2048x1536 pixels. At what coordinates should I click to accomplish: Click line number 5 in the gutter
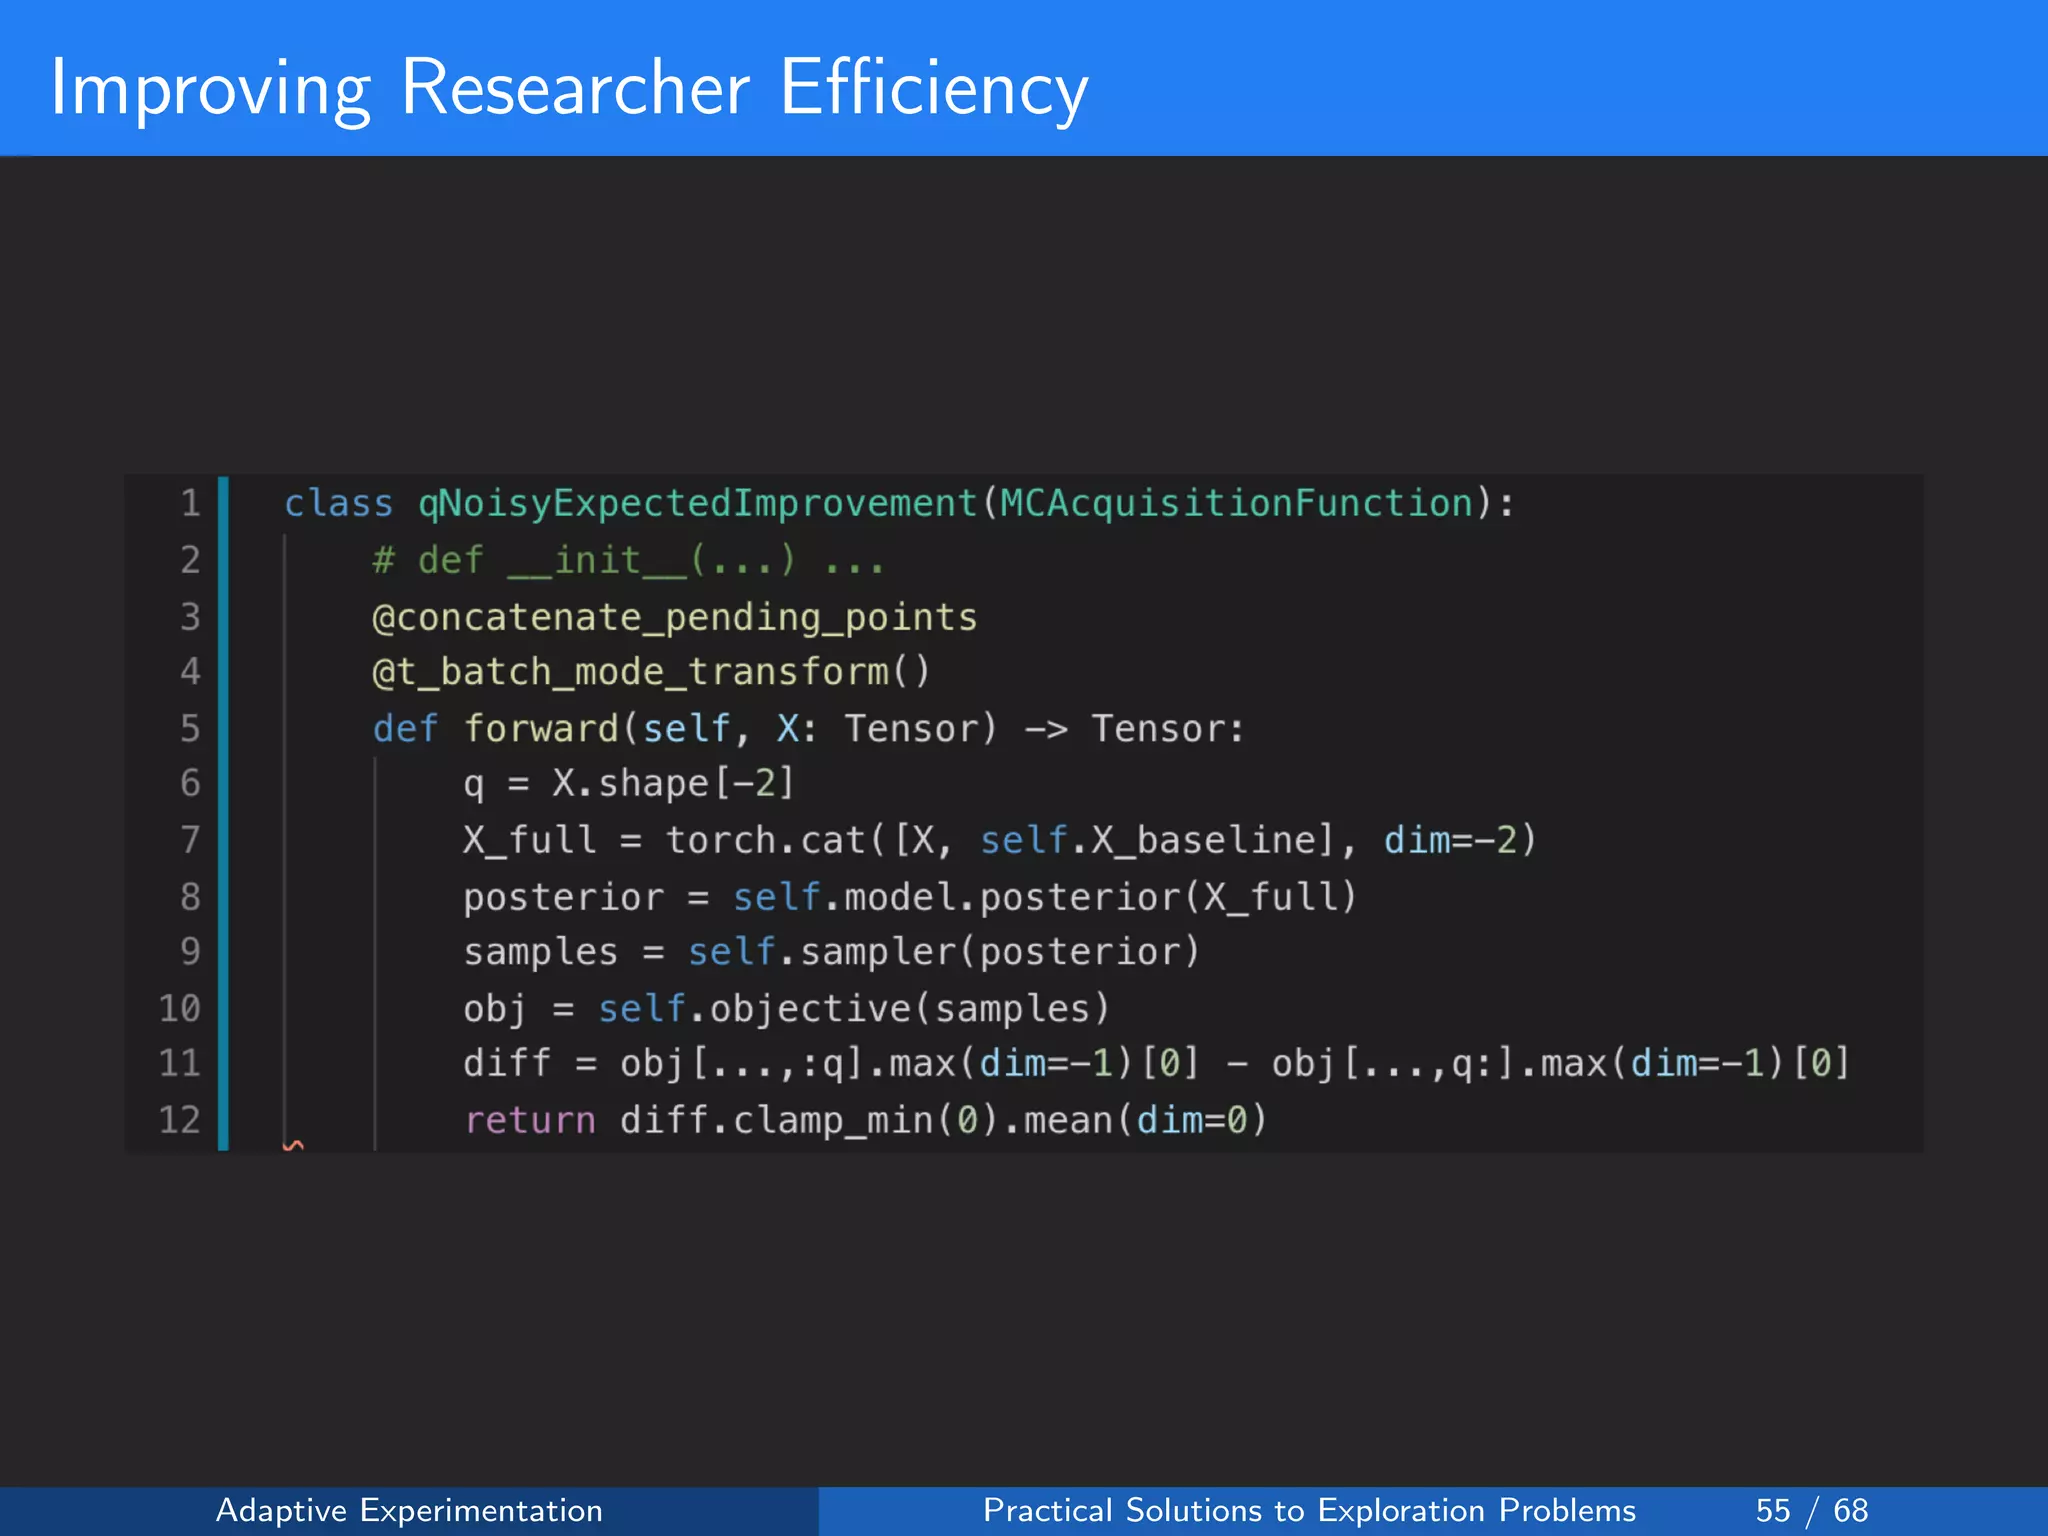click(x=190, y=728)
